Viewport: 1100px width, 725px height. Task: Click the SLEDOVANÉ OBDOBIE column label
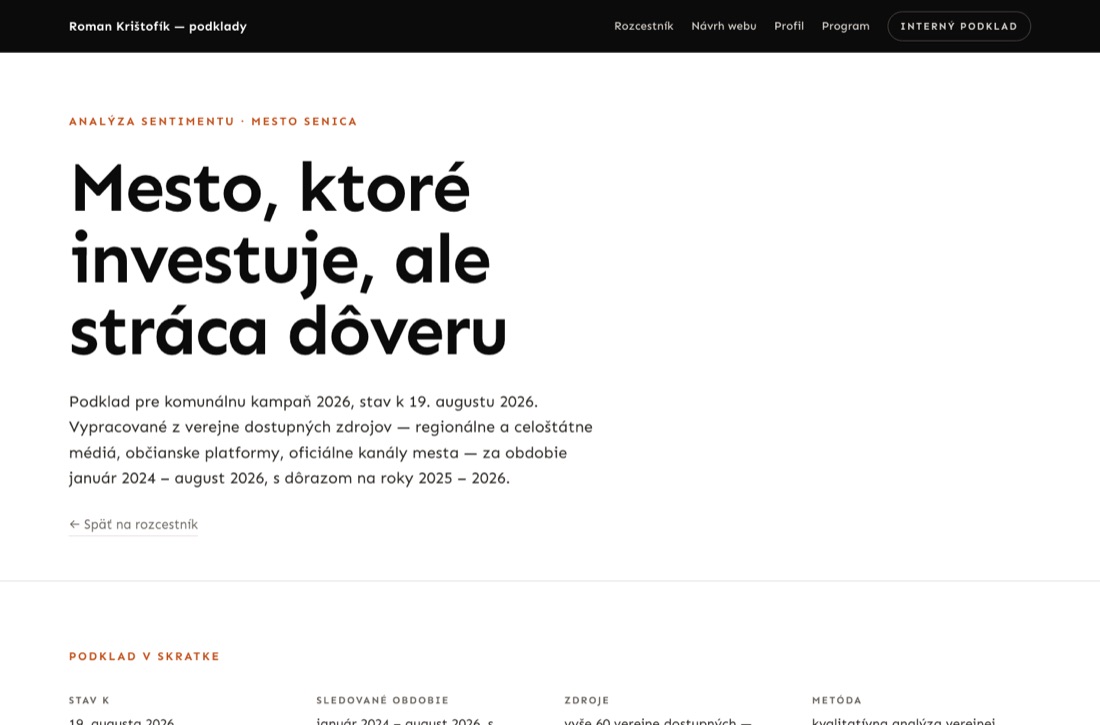[382, 700]
